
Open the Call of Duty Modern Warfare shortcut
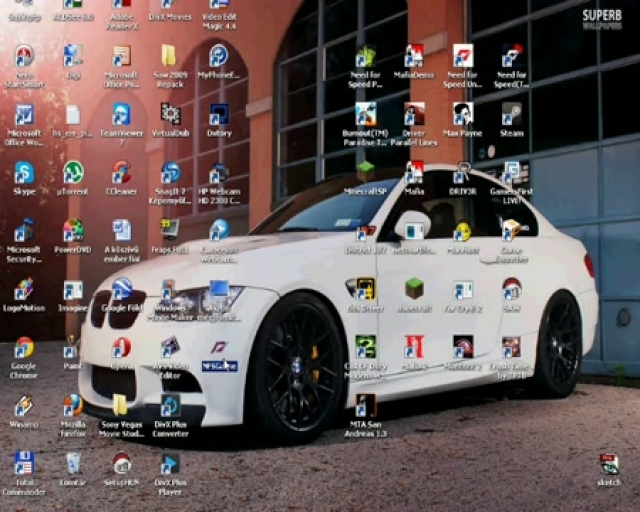(x=365, y=347)
